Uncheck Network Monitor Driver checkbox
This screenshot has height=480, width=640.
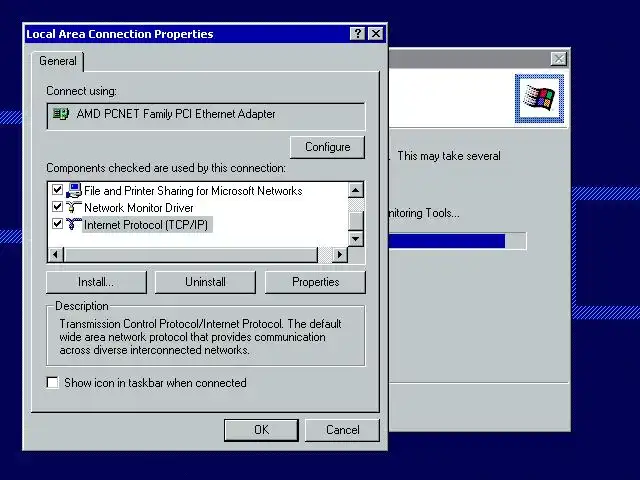click(57, 207)
